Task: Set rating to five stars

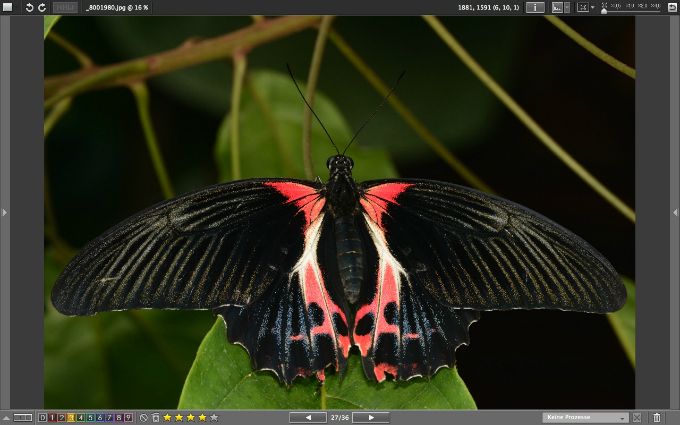Action: [214, 418]
